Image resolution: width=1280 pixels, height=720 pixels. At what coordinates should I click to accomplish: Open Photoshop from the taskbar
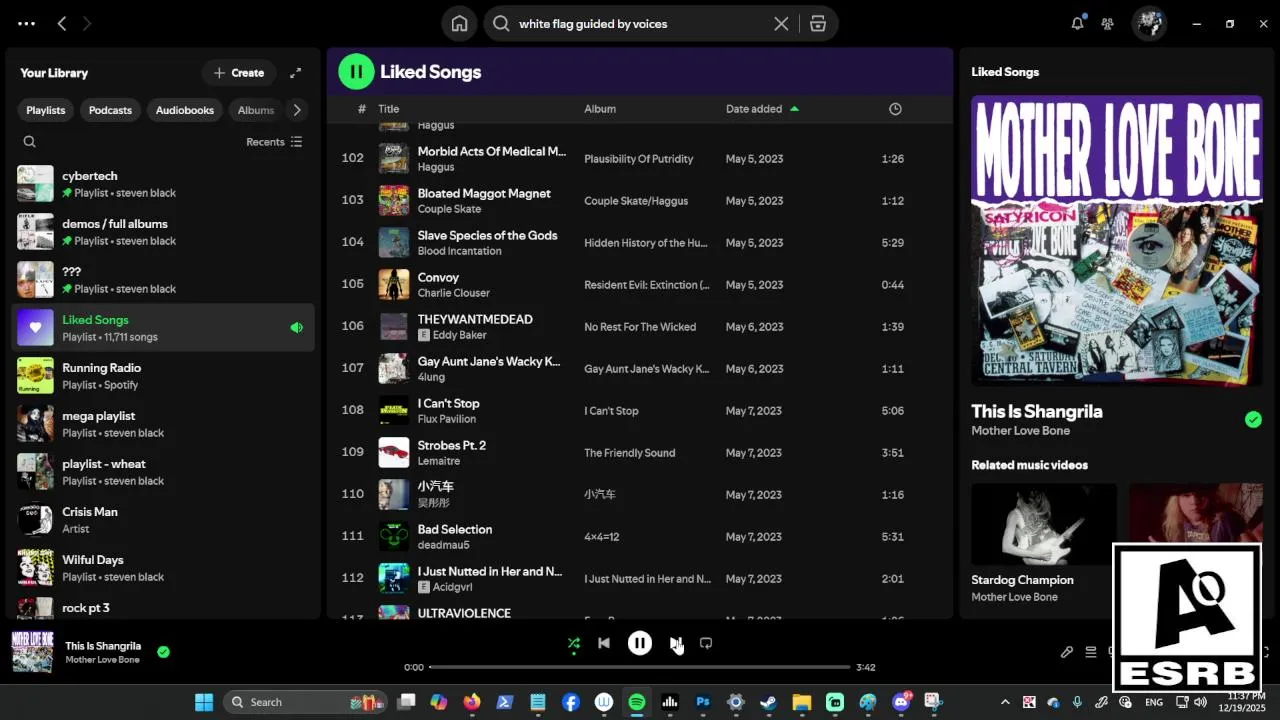[703, 702]
